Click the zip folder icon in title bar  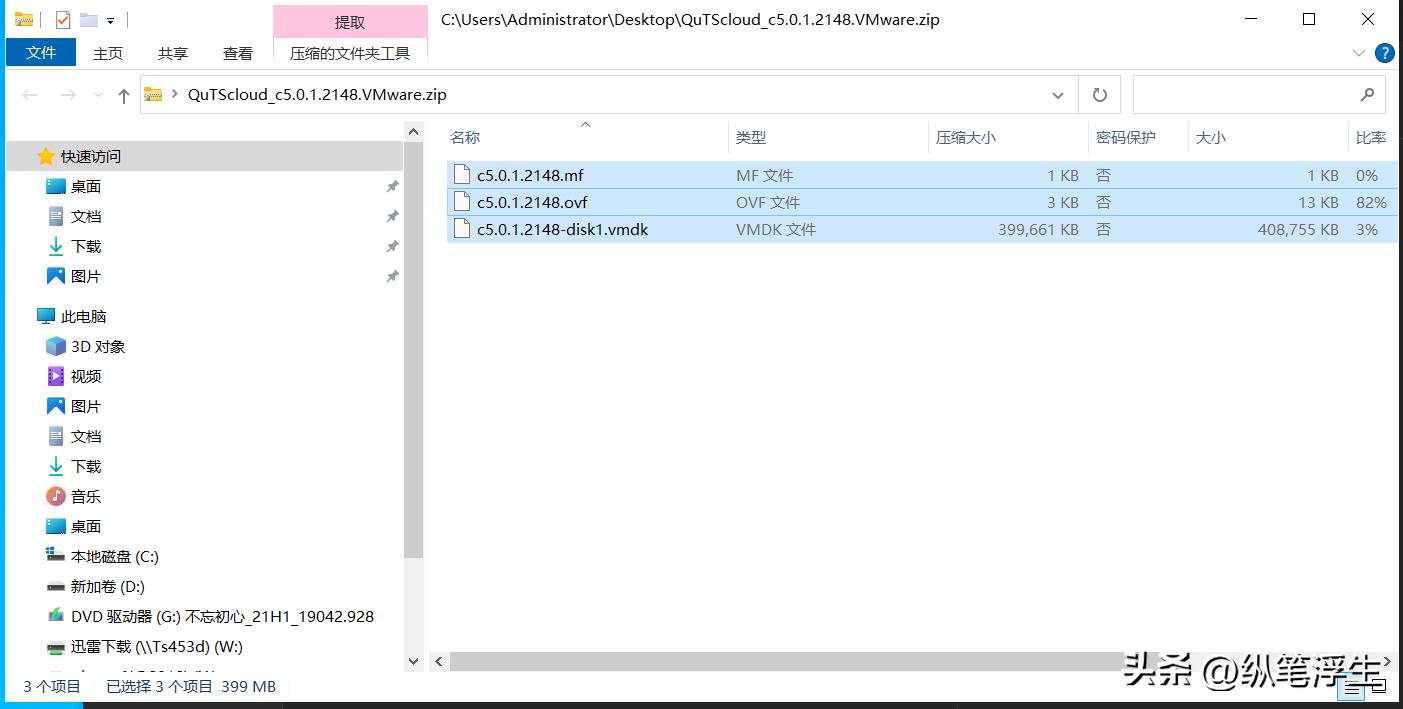(x=24, y=19)
